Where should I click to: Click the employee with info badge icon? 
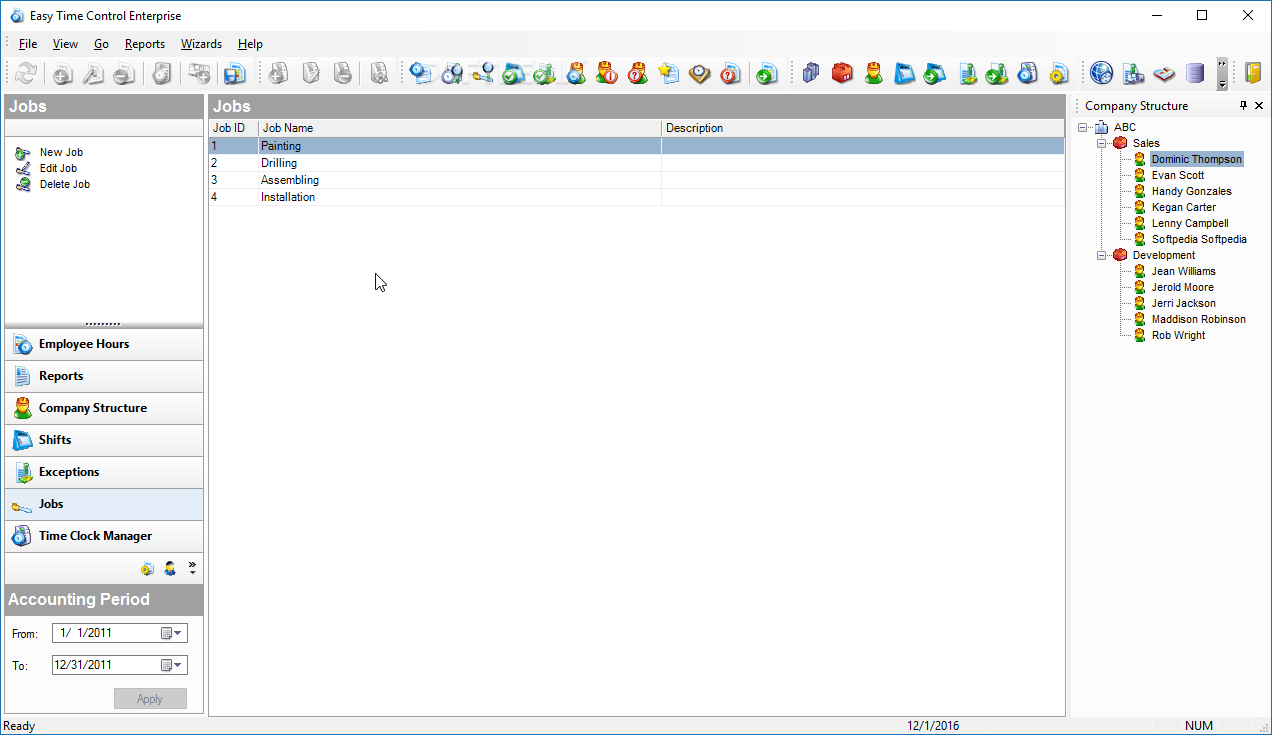tap(607, 73)
